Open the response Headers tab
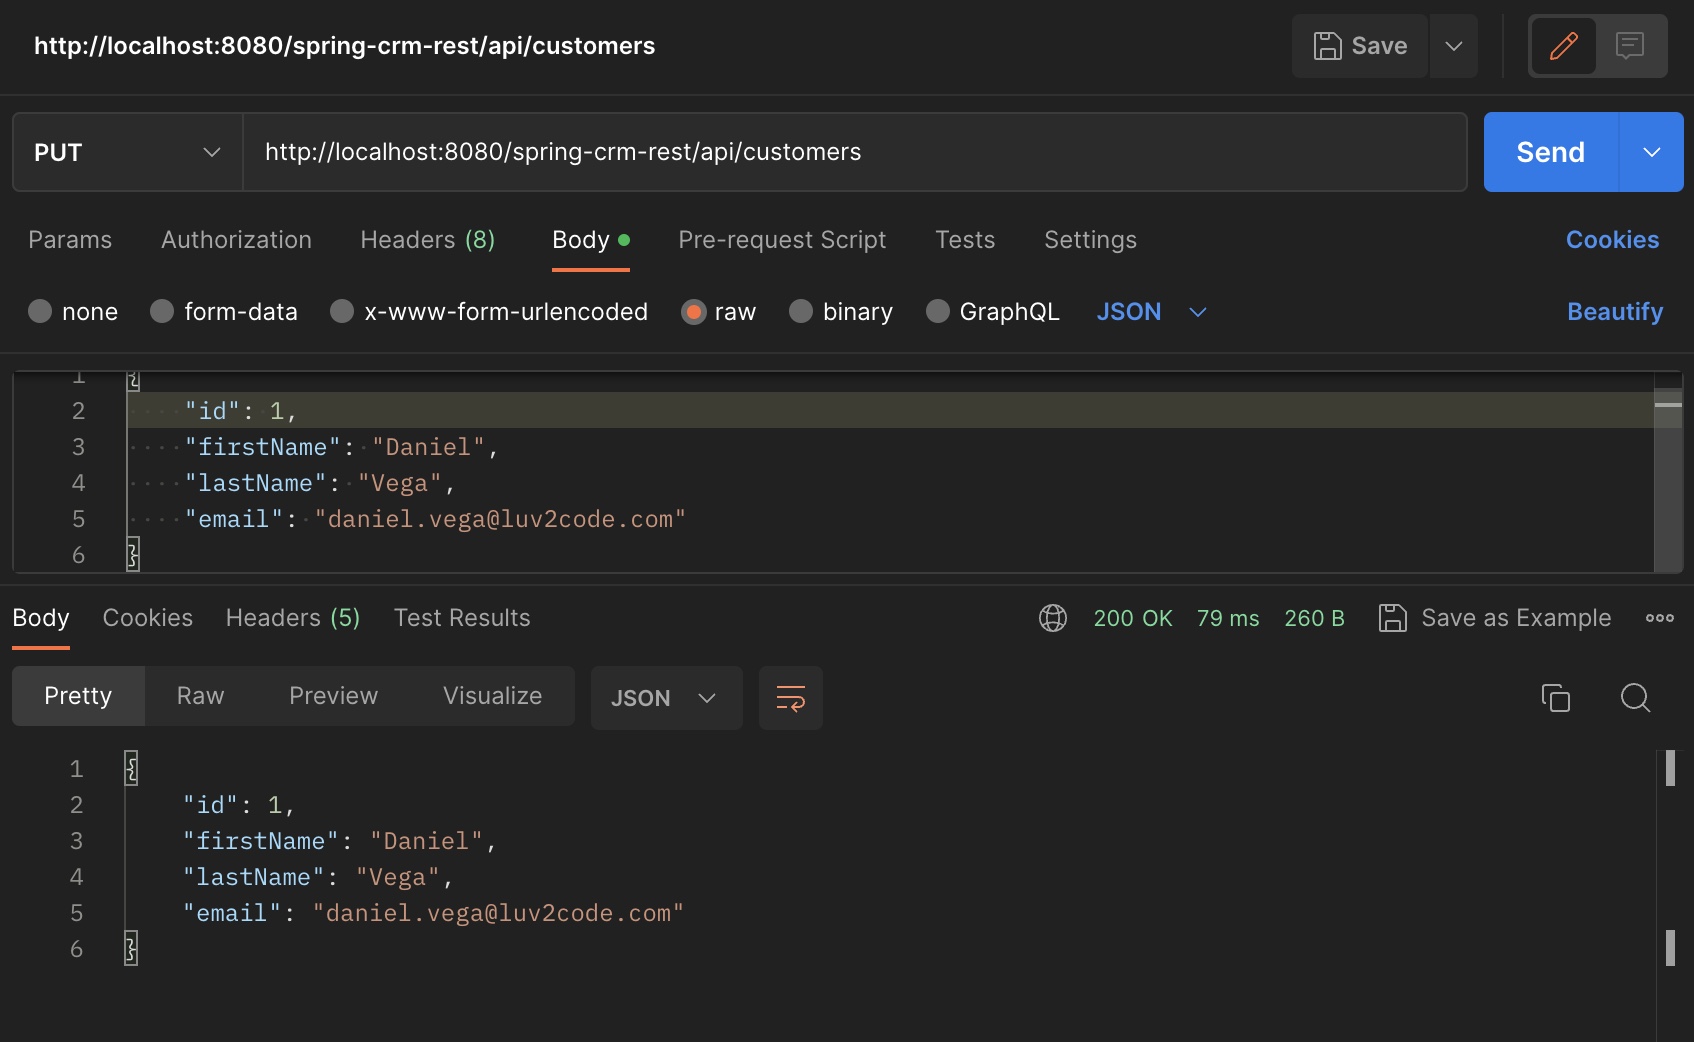 pyautogui.click(x=292, y=618)
